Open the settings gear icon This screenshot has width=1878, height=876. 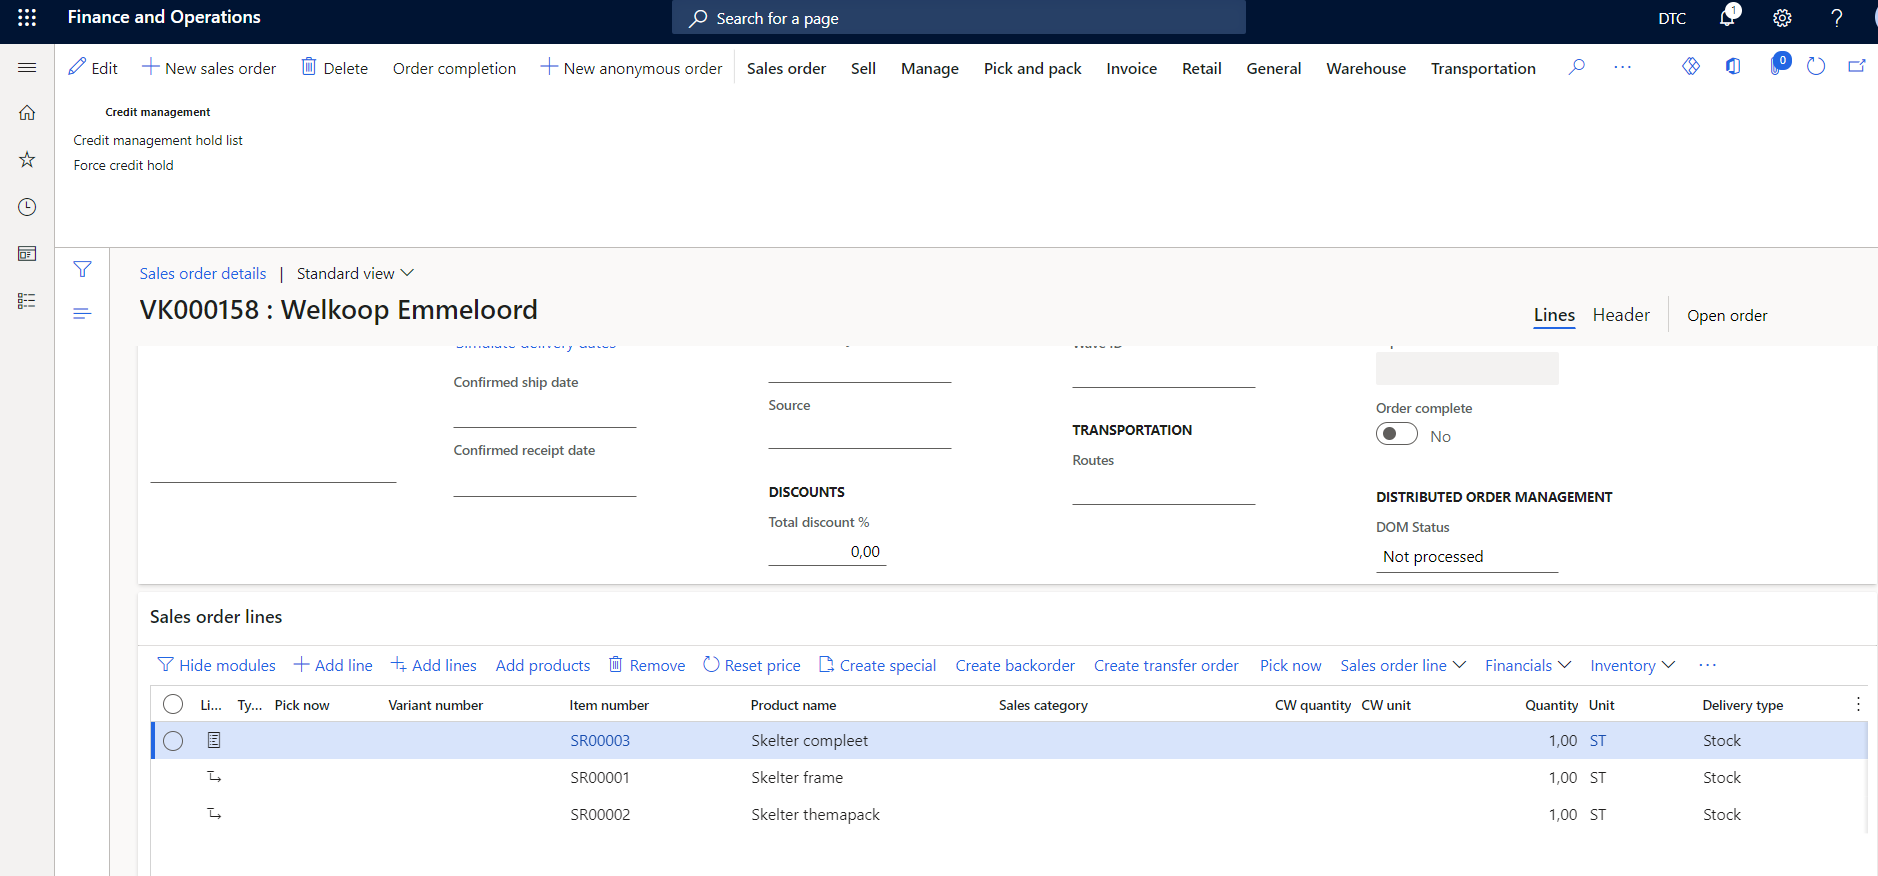[1782, 18]
